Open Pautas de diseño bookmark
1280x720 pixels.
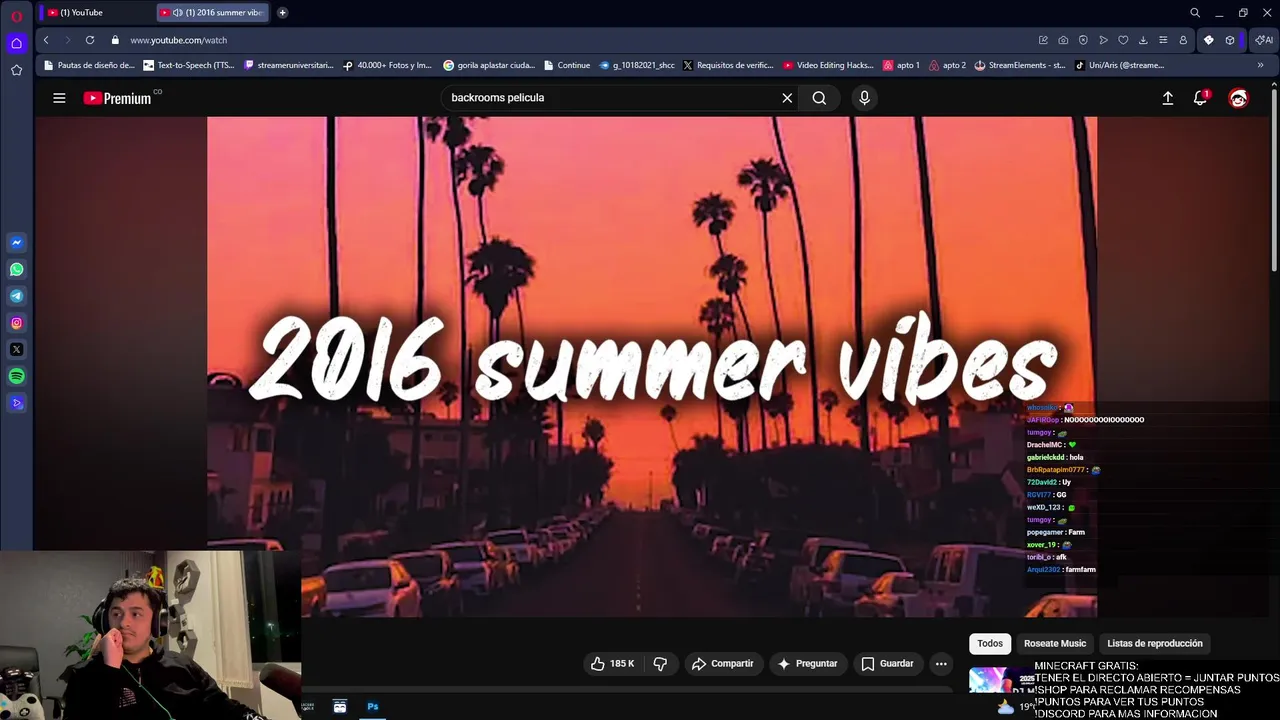(88, 65)
